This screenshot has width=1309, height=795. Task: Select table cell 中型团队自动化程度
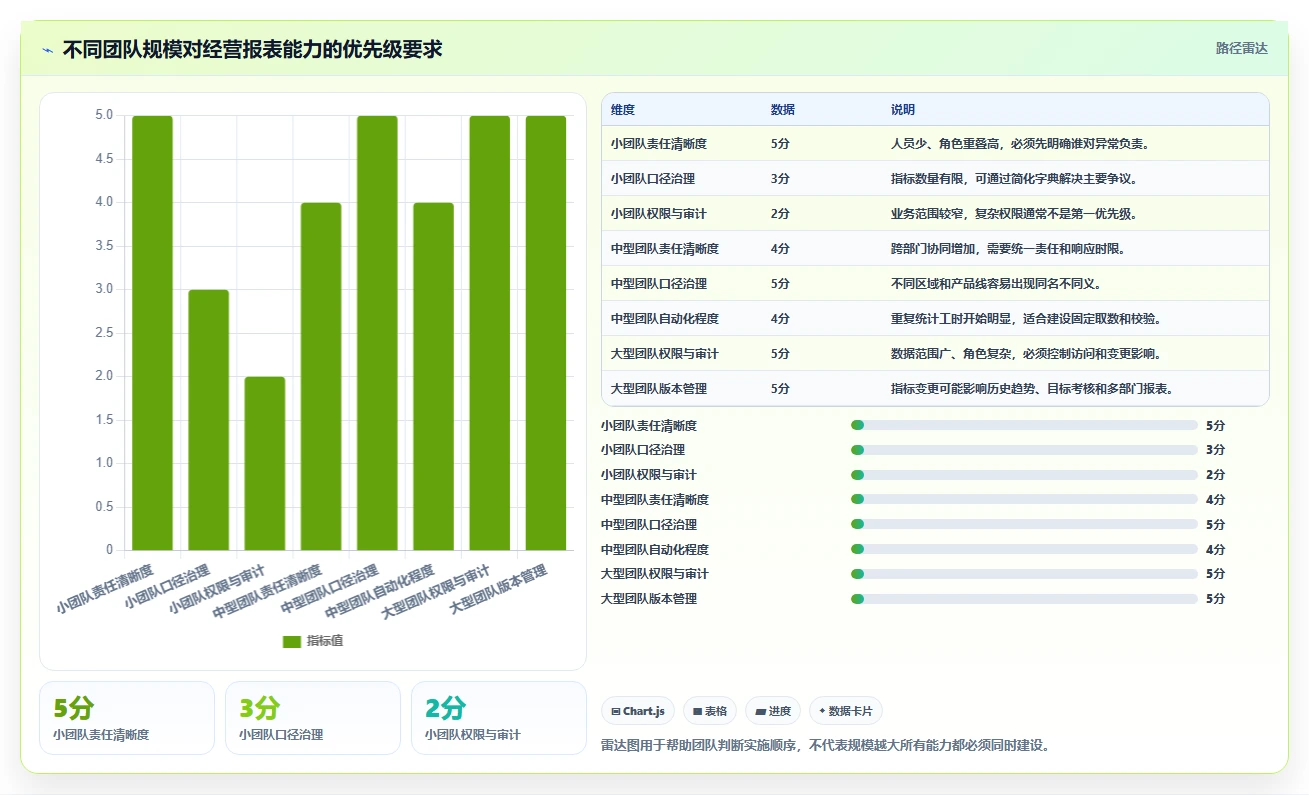point(665,319)
